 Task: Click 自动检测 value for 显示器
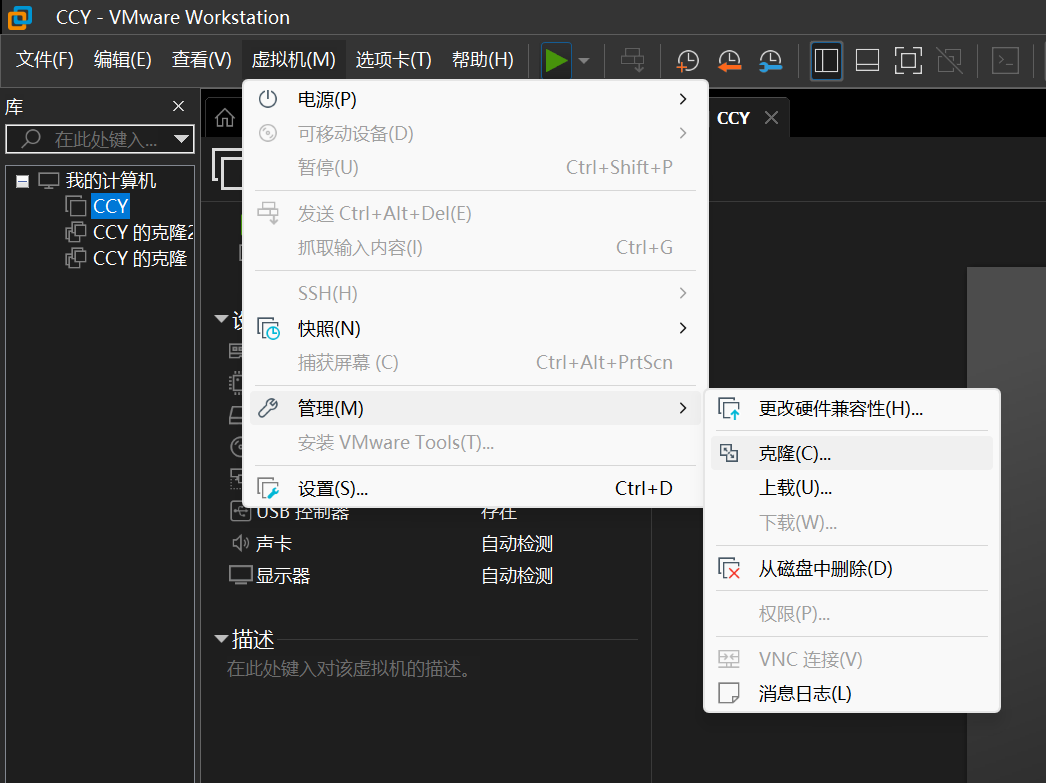coord(517,576)
